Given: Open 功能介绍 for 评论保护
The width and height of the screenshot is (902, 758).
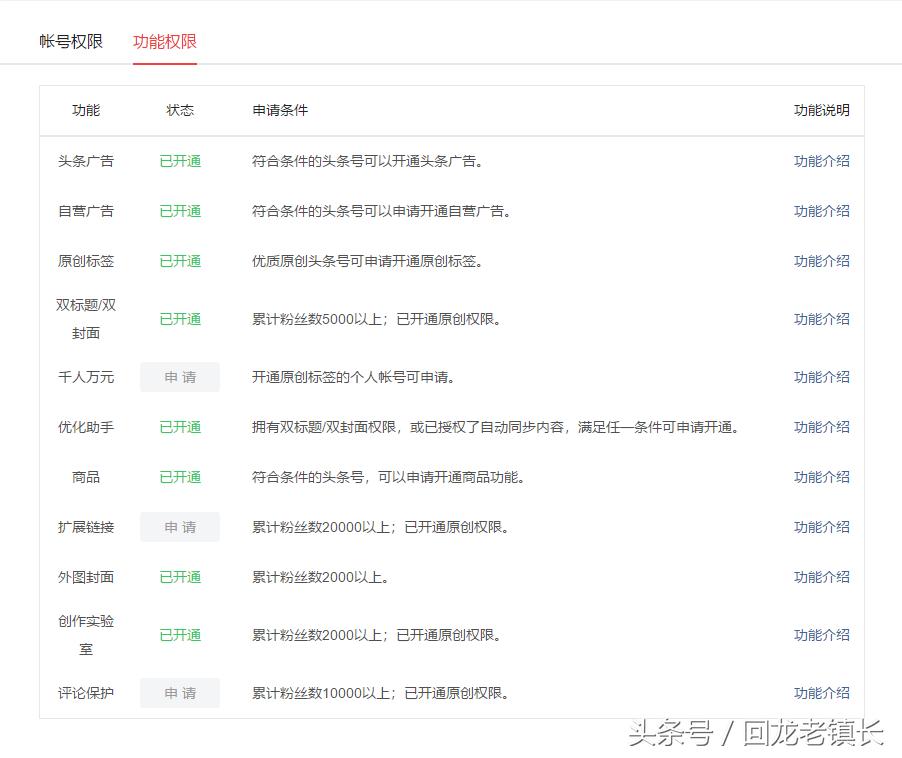Looking at the screenshot, I should click(x=821, y=693).
